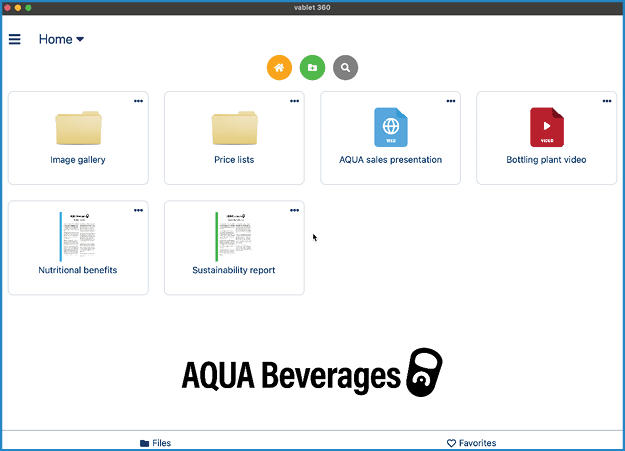Click the green add folder button

pos(312,67)
